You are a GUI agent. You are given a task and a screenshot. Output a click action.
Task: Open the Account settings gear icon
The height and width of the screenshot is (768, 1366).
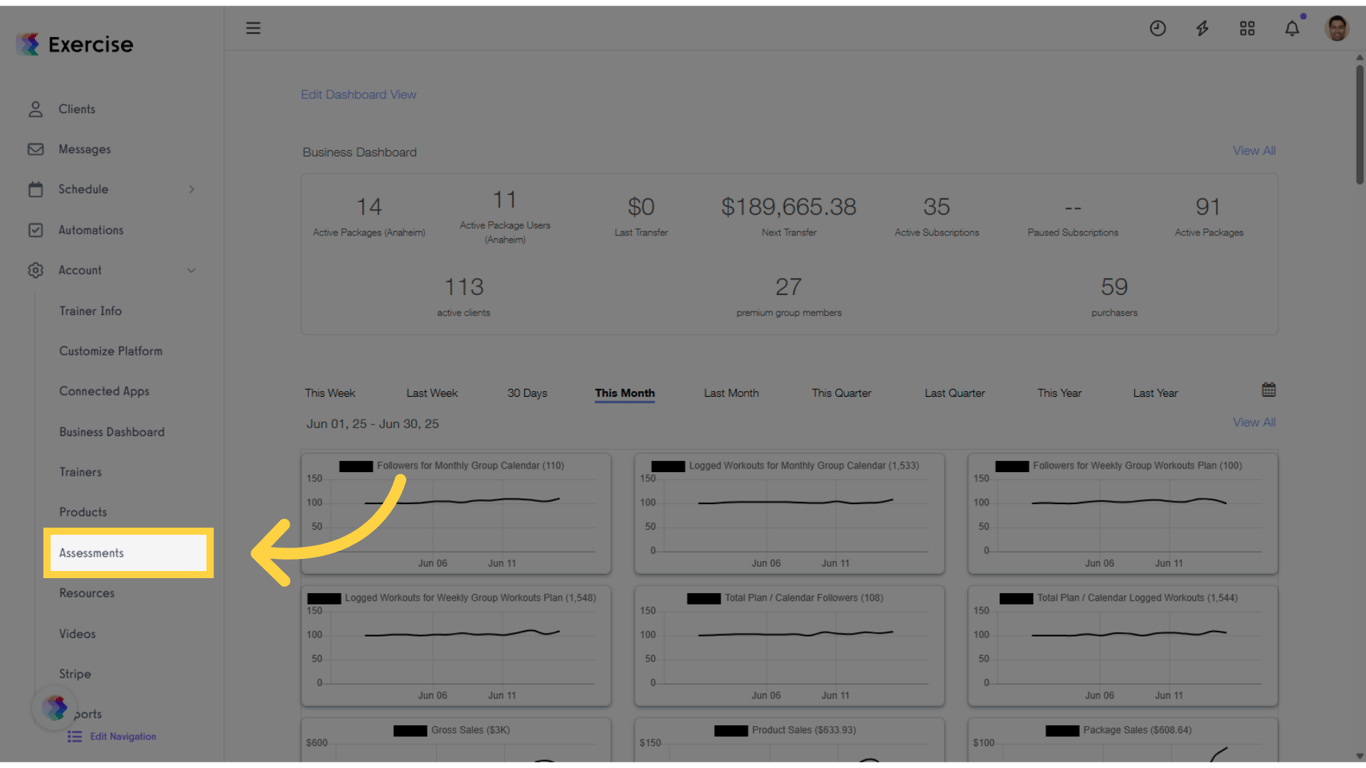coord(35,270)
